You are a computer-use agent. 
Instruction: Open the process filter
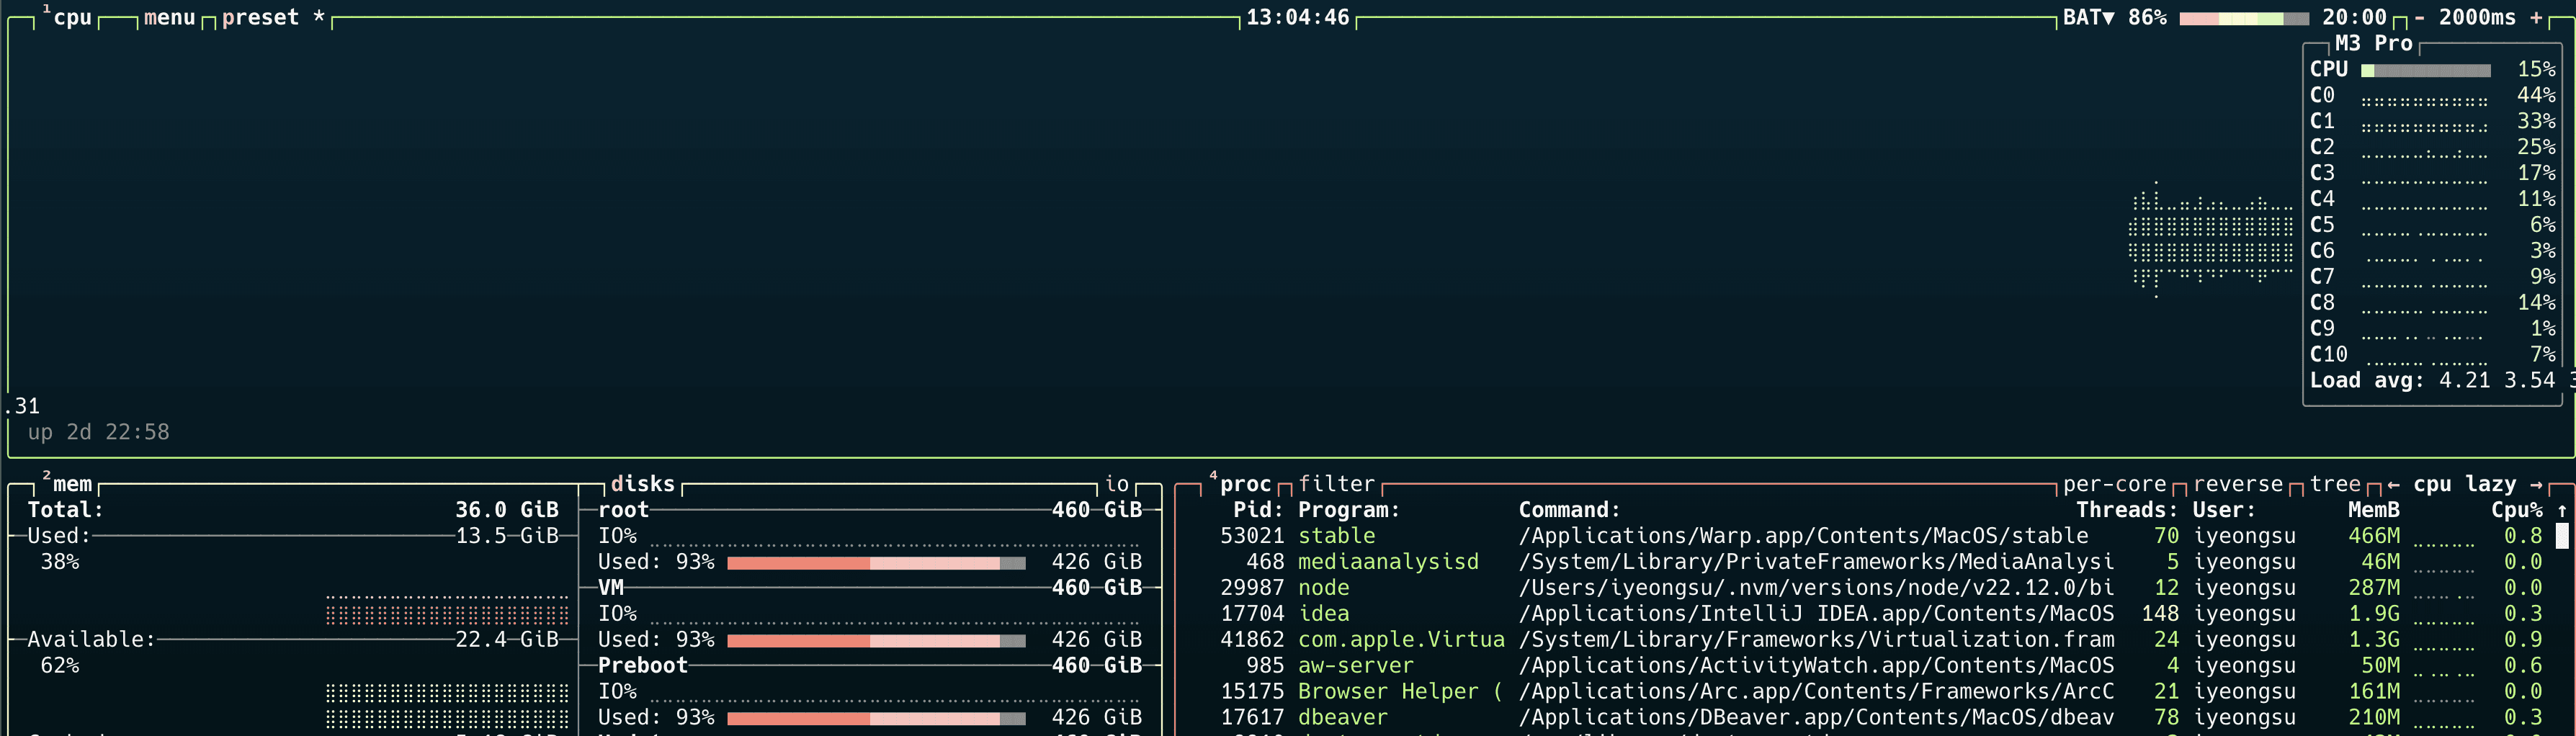(1336, 485)
